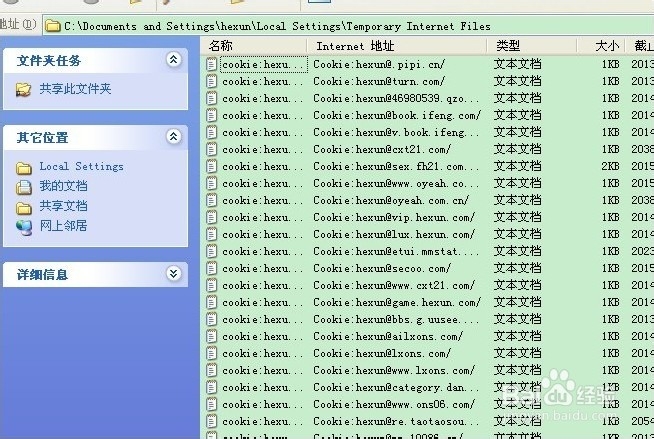Click the 文件夹任务 panel title
Viewport: 654px width, 439px height.
click(x=49, y=61)
